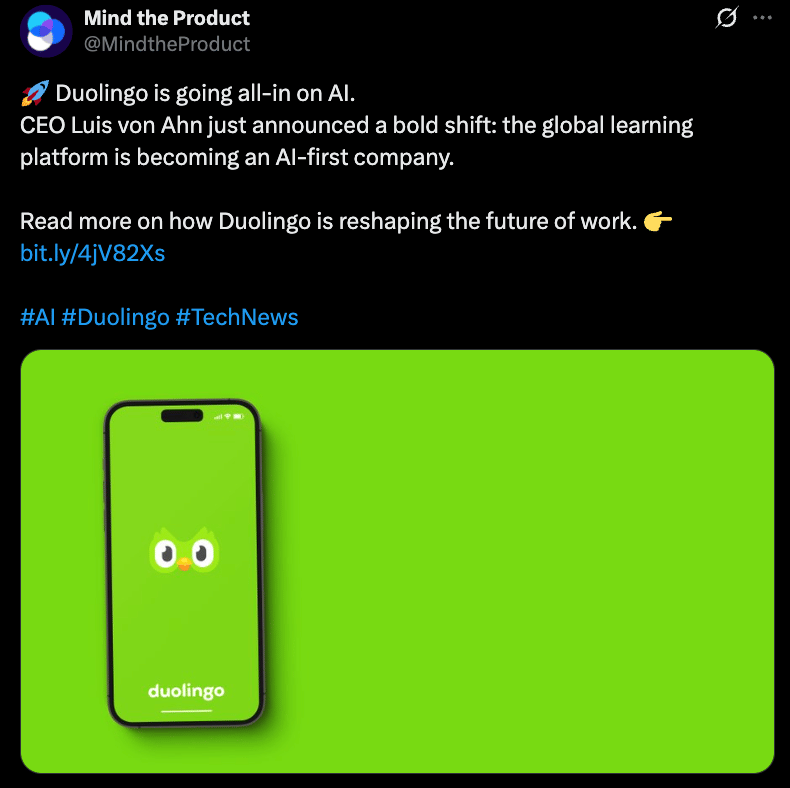The height and width of the screenshot is (788, 790).
Task: Open the three-dot more options menu
Action: (x=762, y=18)
